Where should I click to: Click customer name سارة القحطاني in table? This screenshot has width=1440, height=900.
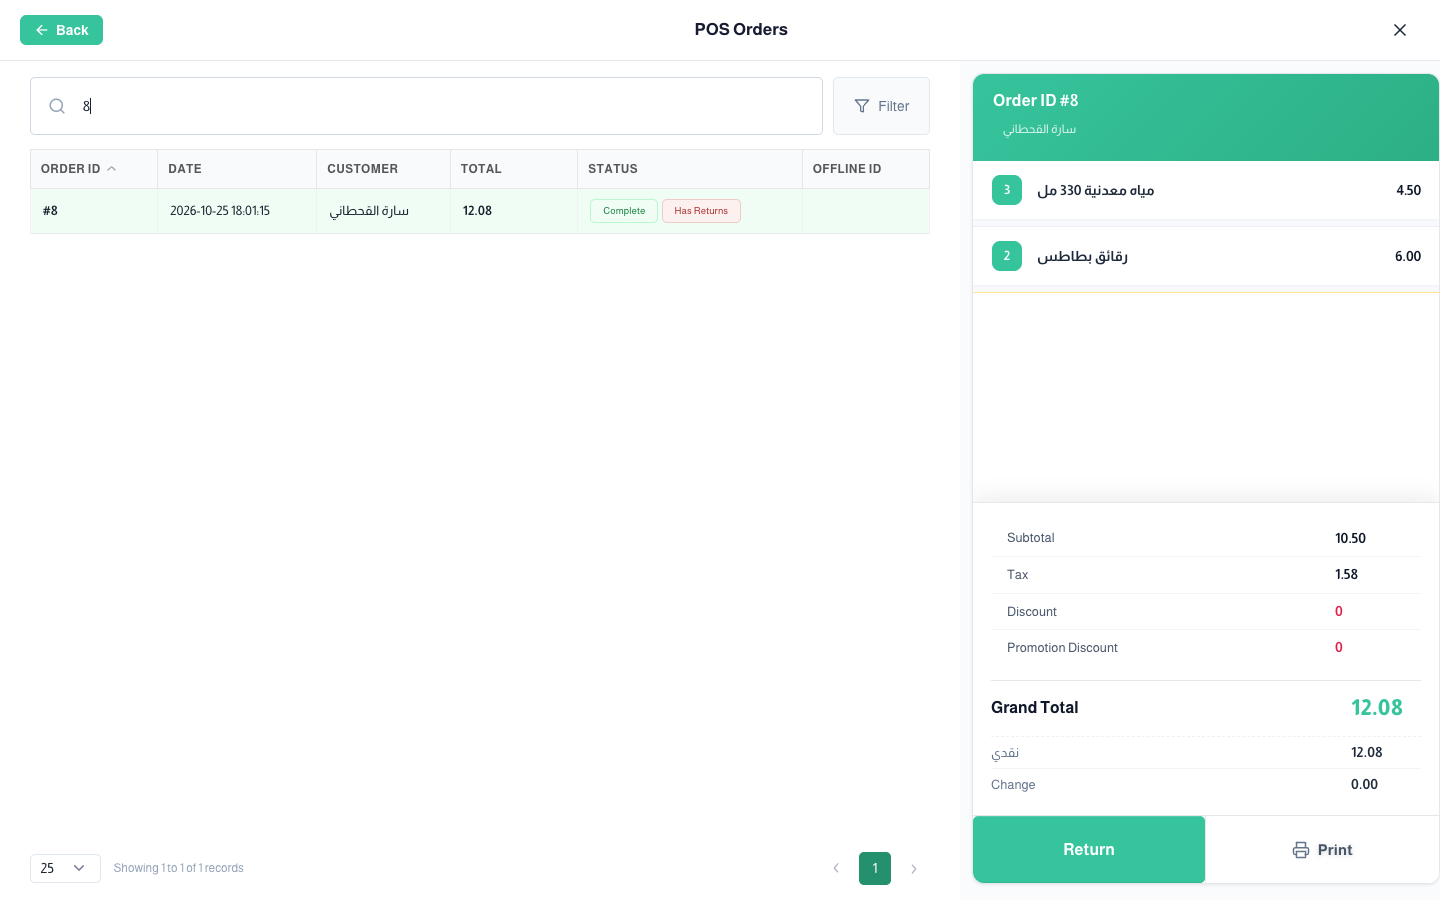[369, 211]
